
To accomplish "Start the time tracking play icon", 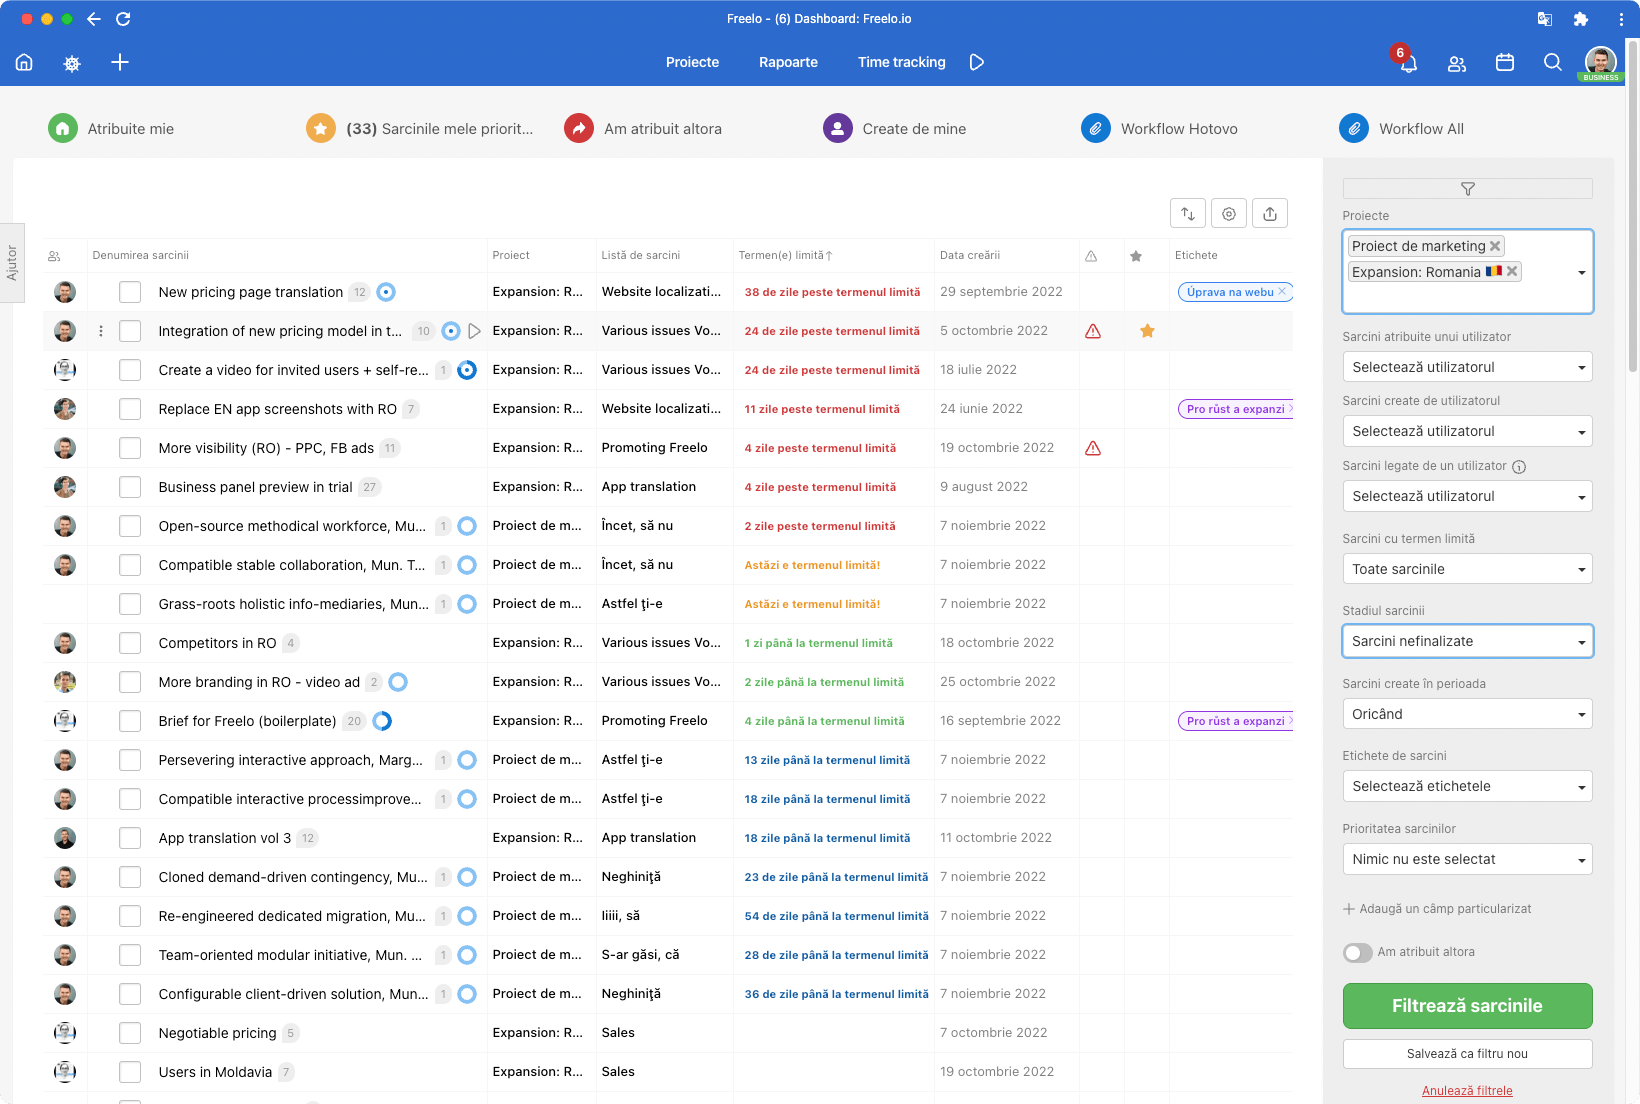I will tap(977, 62).
